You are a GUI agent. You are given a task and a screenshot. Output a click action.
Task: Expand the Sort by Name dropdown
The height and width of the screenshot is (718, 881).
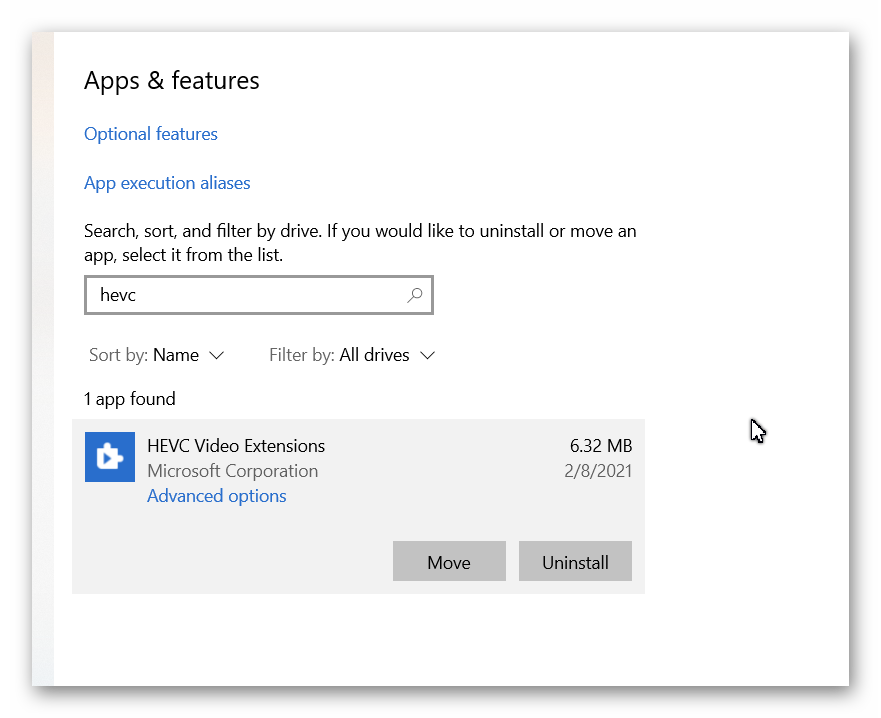click(157, 355)
